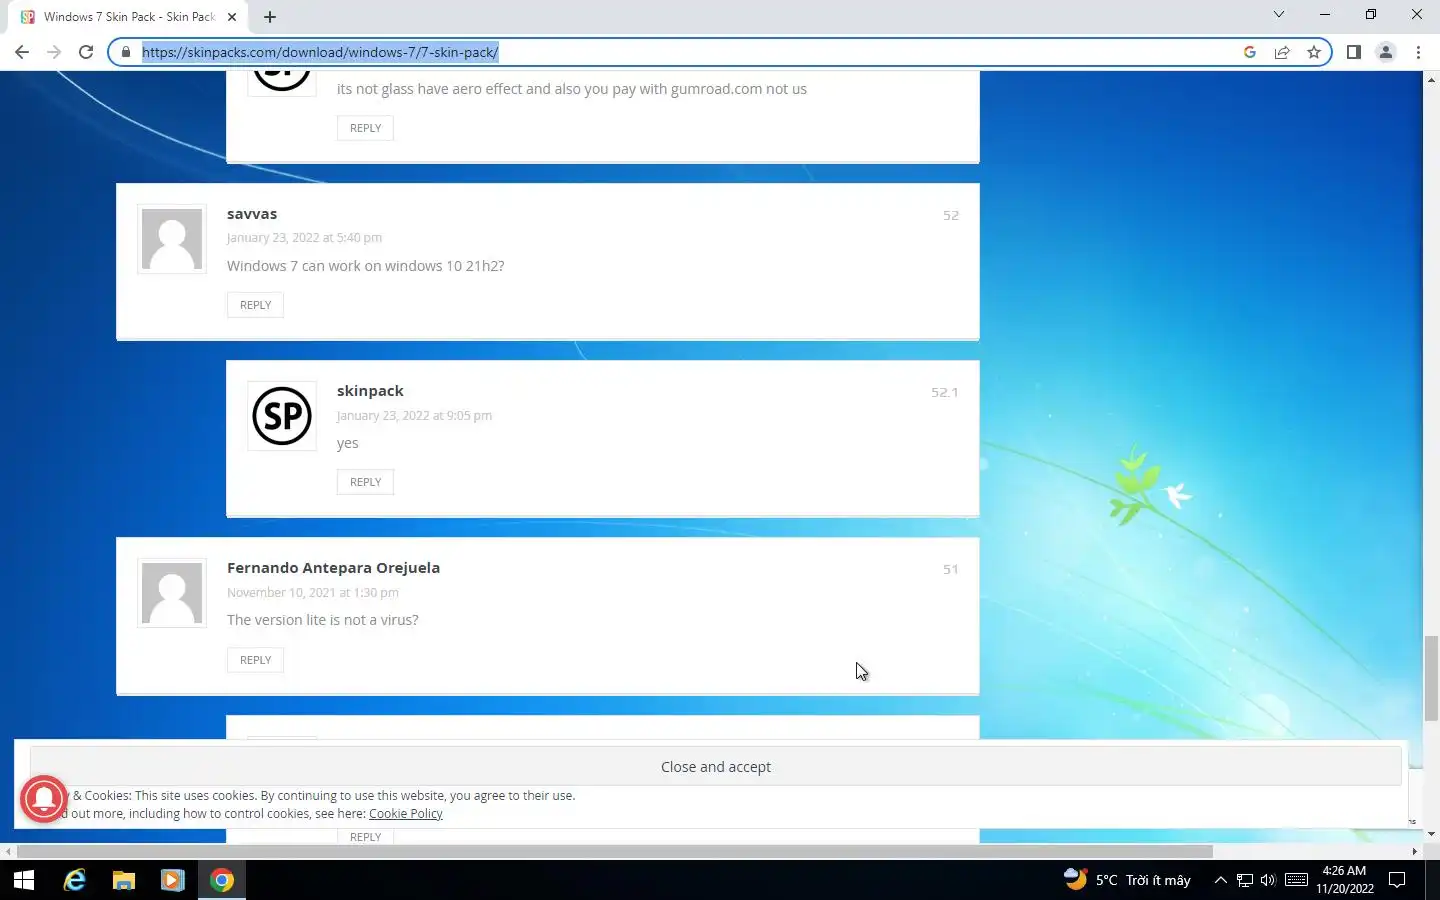Click the skinpack author name
Viewport: 1440px width, 900px height.
[x=370, y=391]
